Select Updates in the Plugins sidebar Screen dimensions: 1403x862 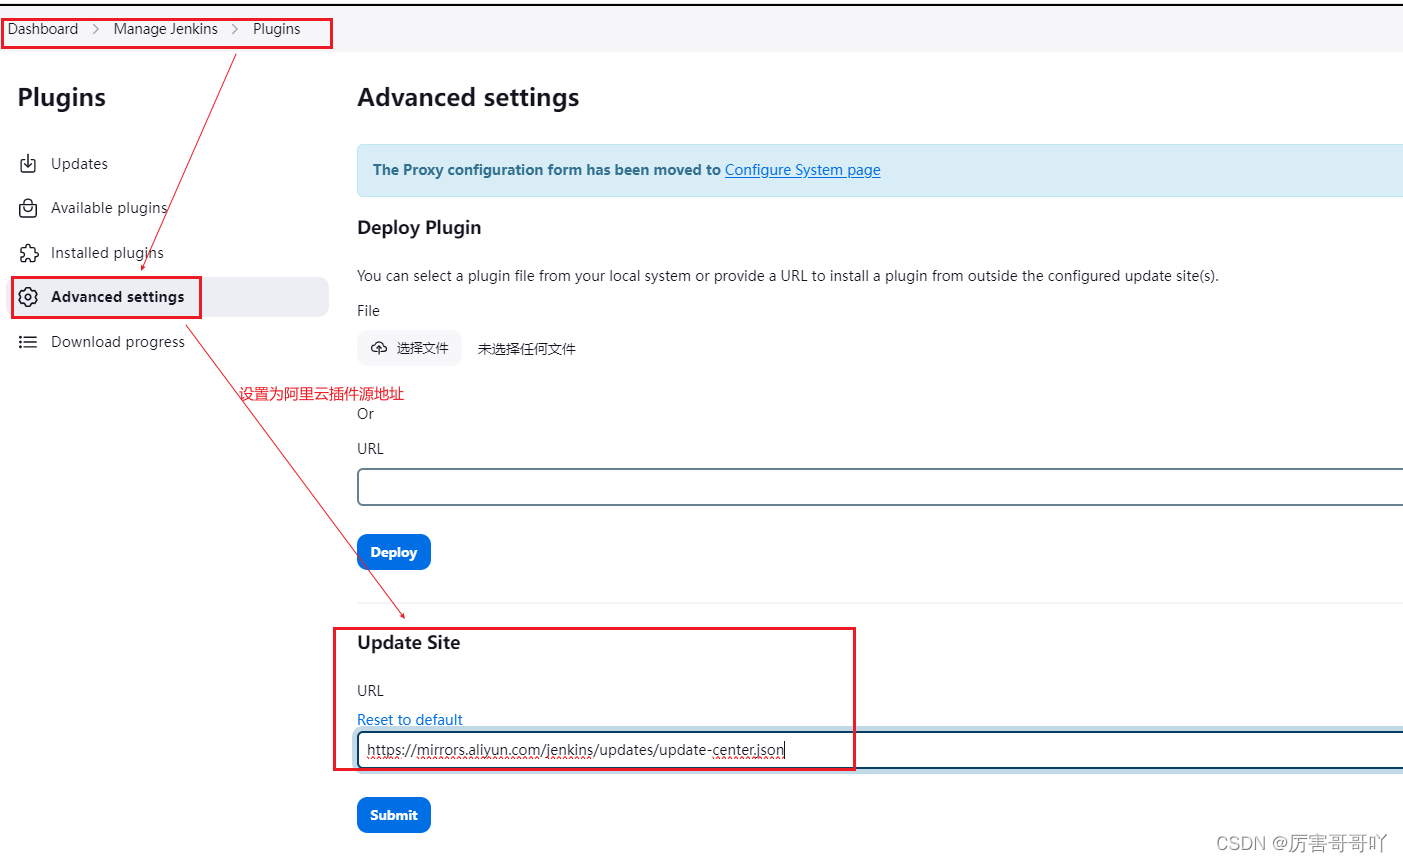(x=79, y=163)
